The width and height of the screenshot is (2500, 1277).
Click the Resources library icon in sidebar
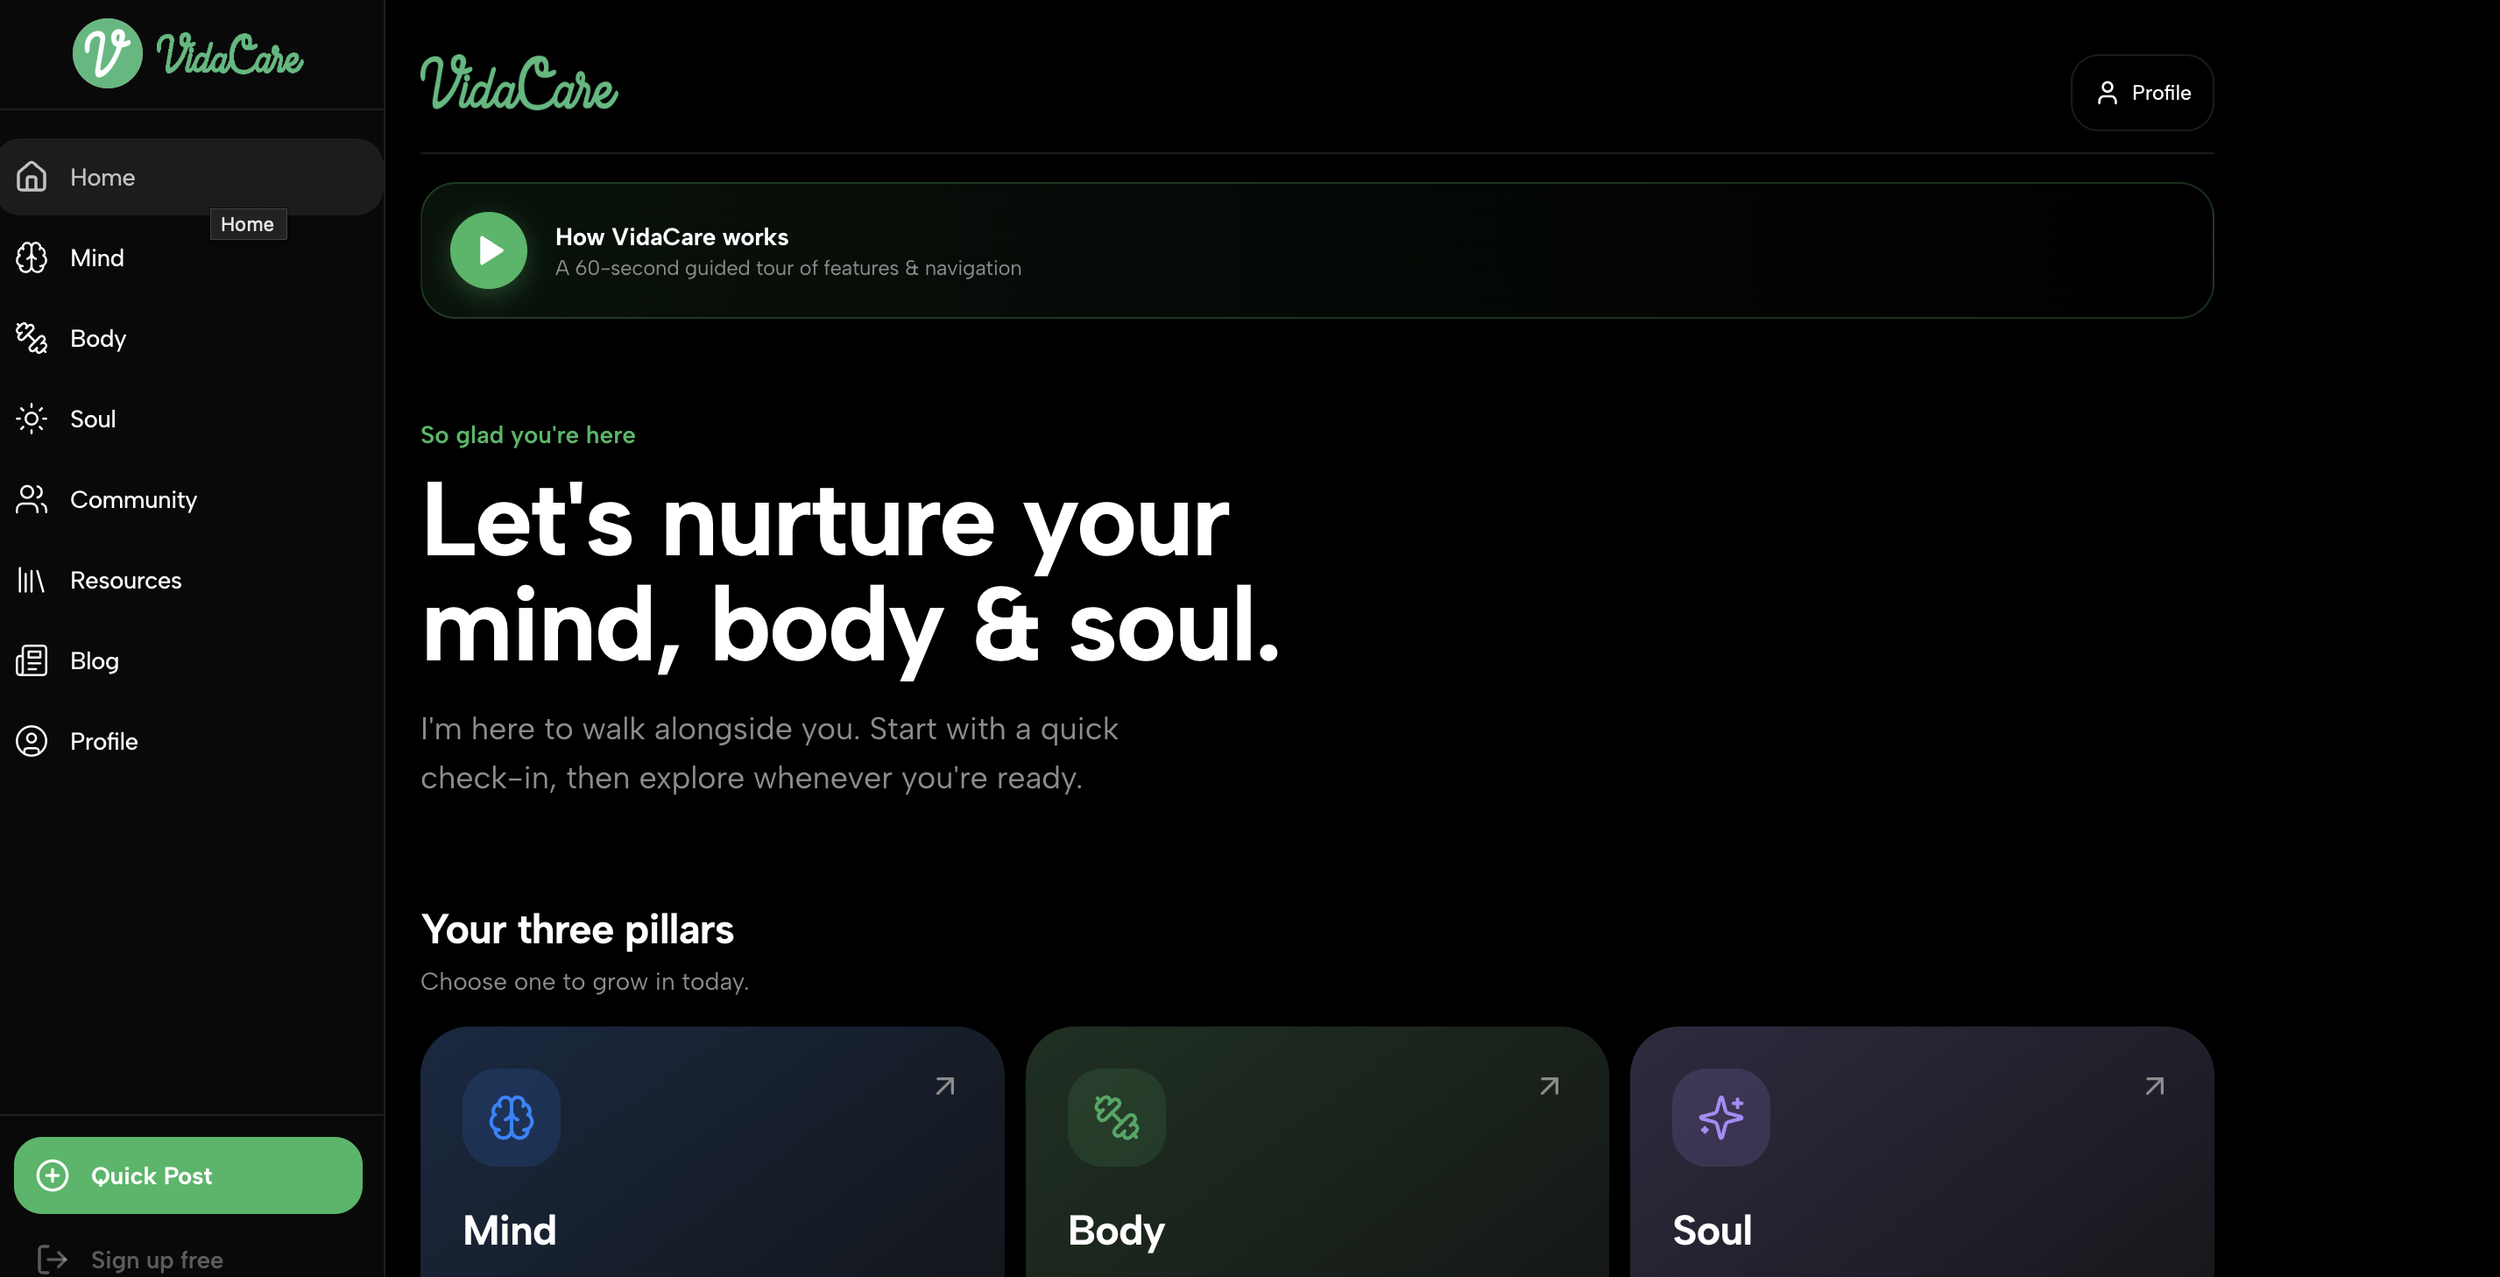point(32,580)
